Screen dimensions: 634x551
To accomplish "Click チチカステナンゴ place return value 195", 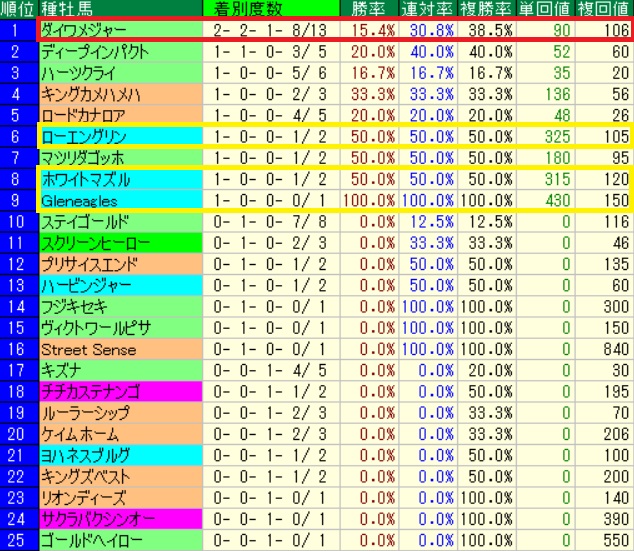I will (616, 392).
